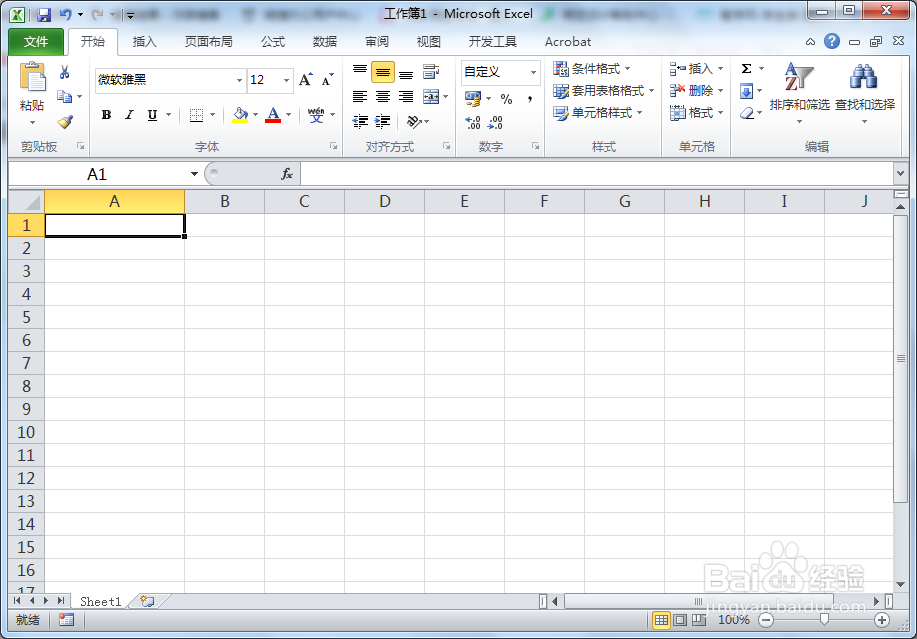This screenshot has width=917, height=639.
Task: Click the Paste clipboard icon
Action: 32,78
